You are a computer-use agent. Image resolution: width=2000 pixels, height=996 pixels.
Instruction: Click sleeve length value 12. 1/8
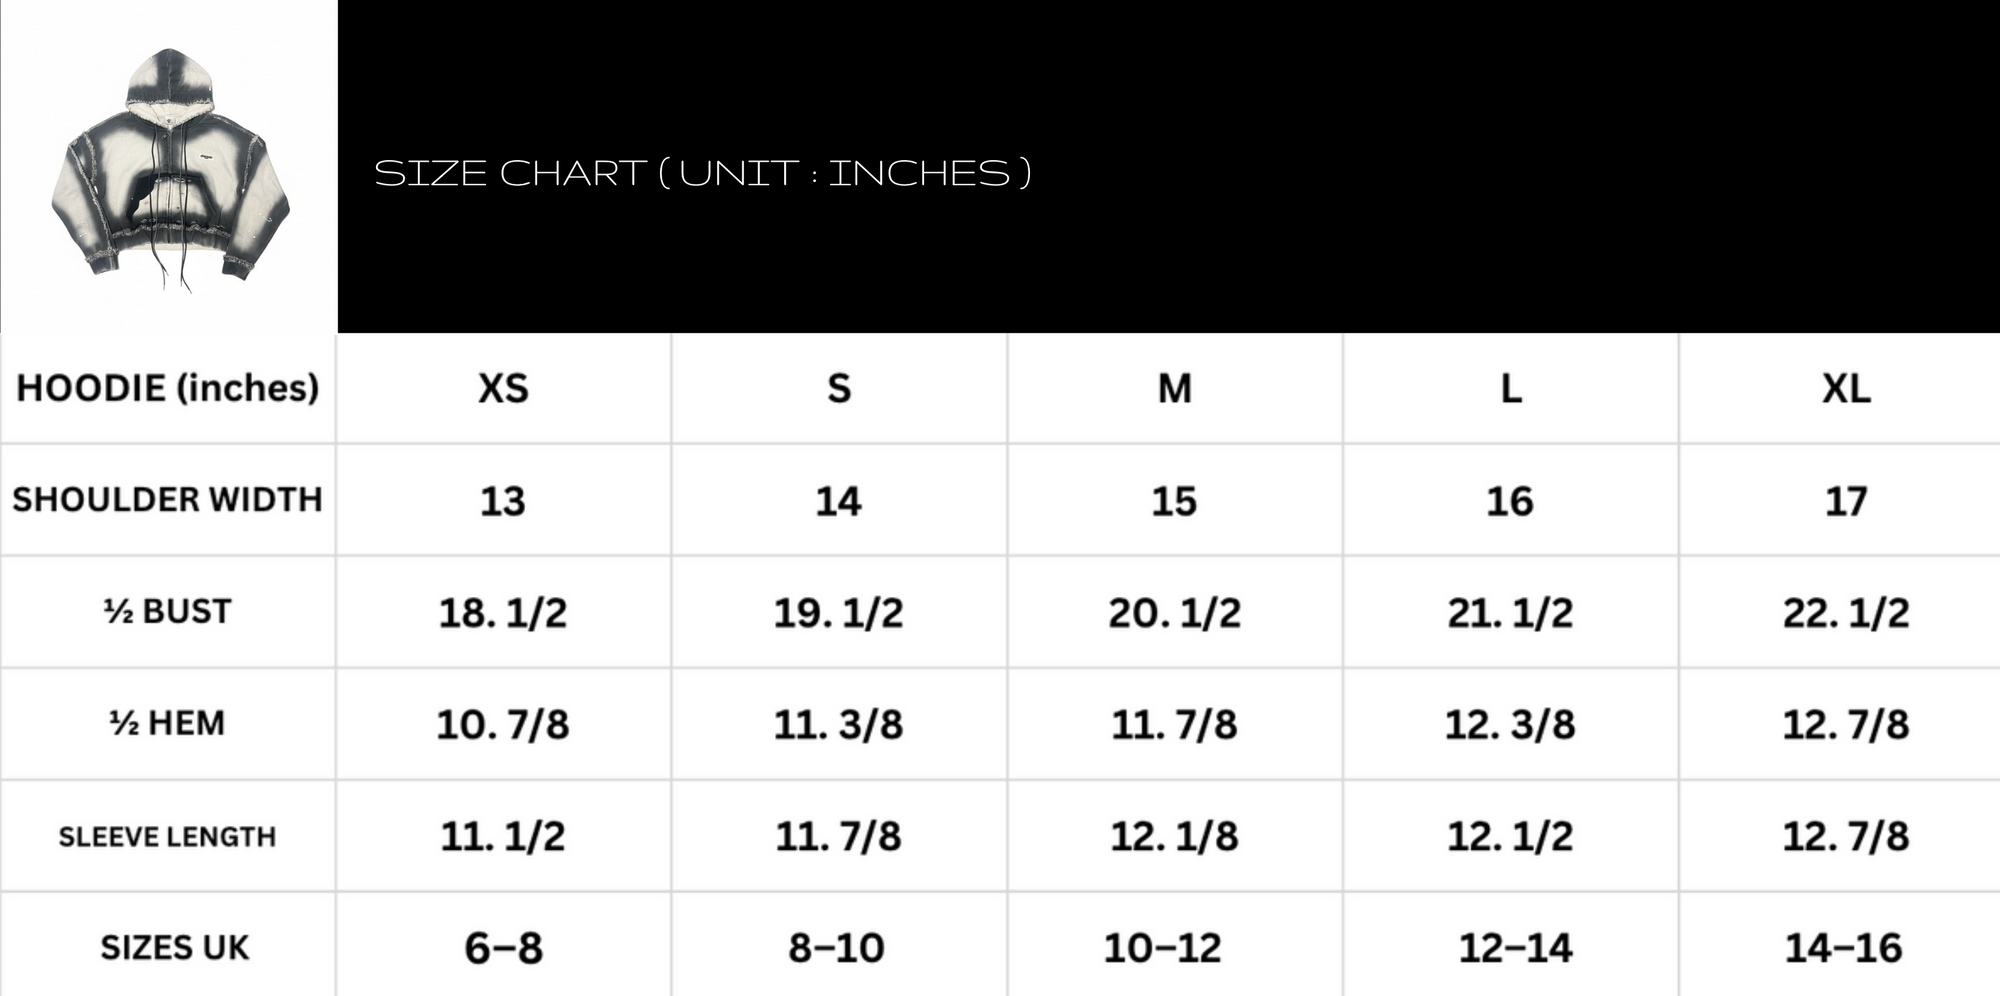tap(1174, 836)
